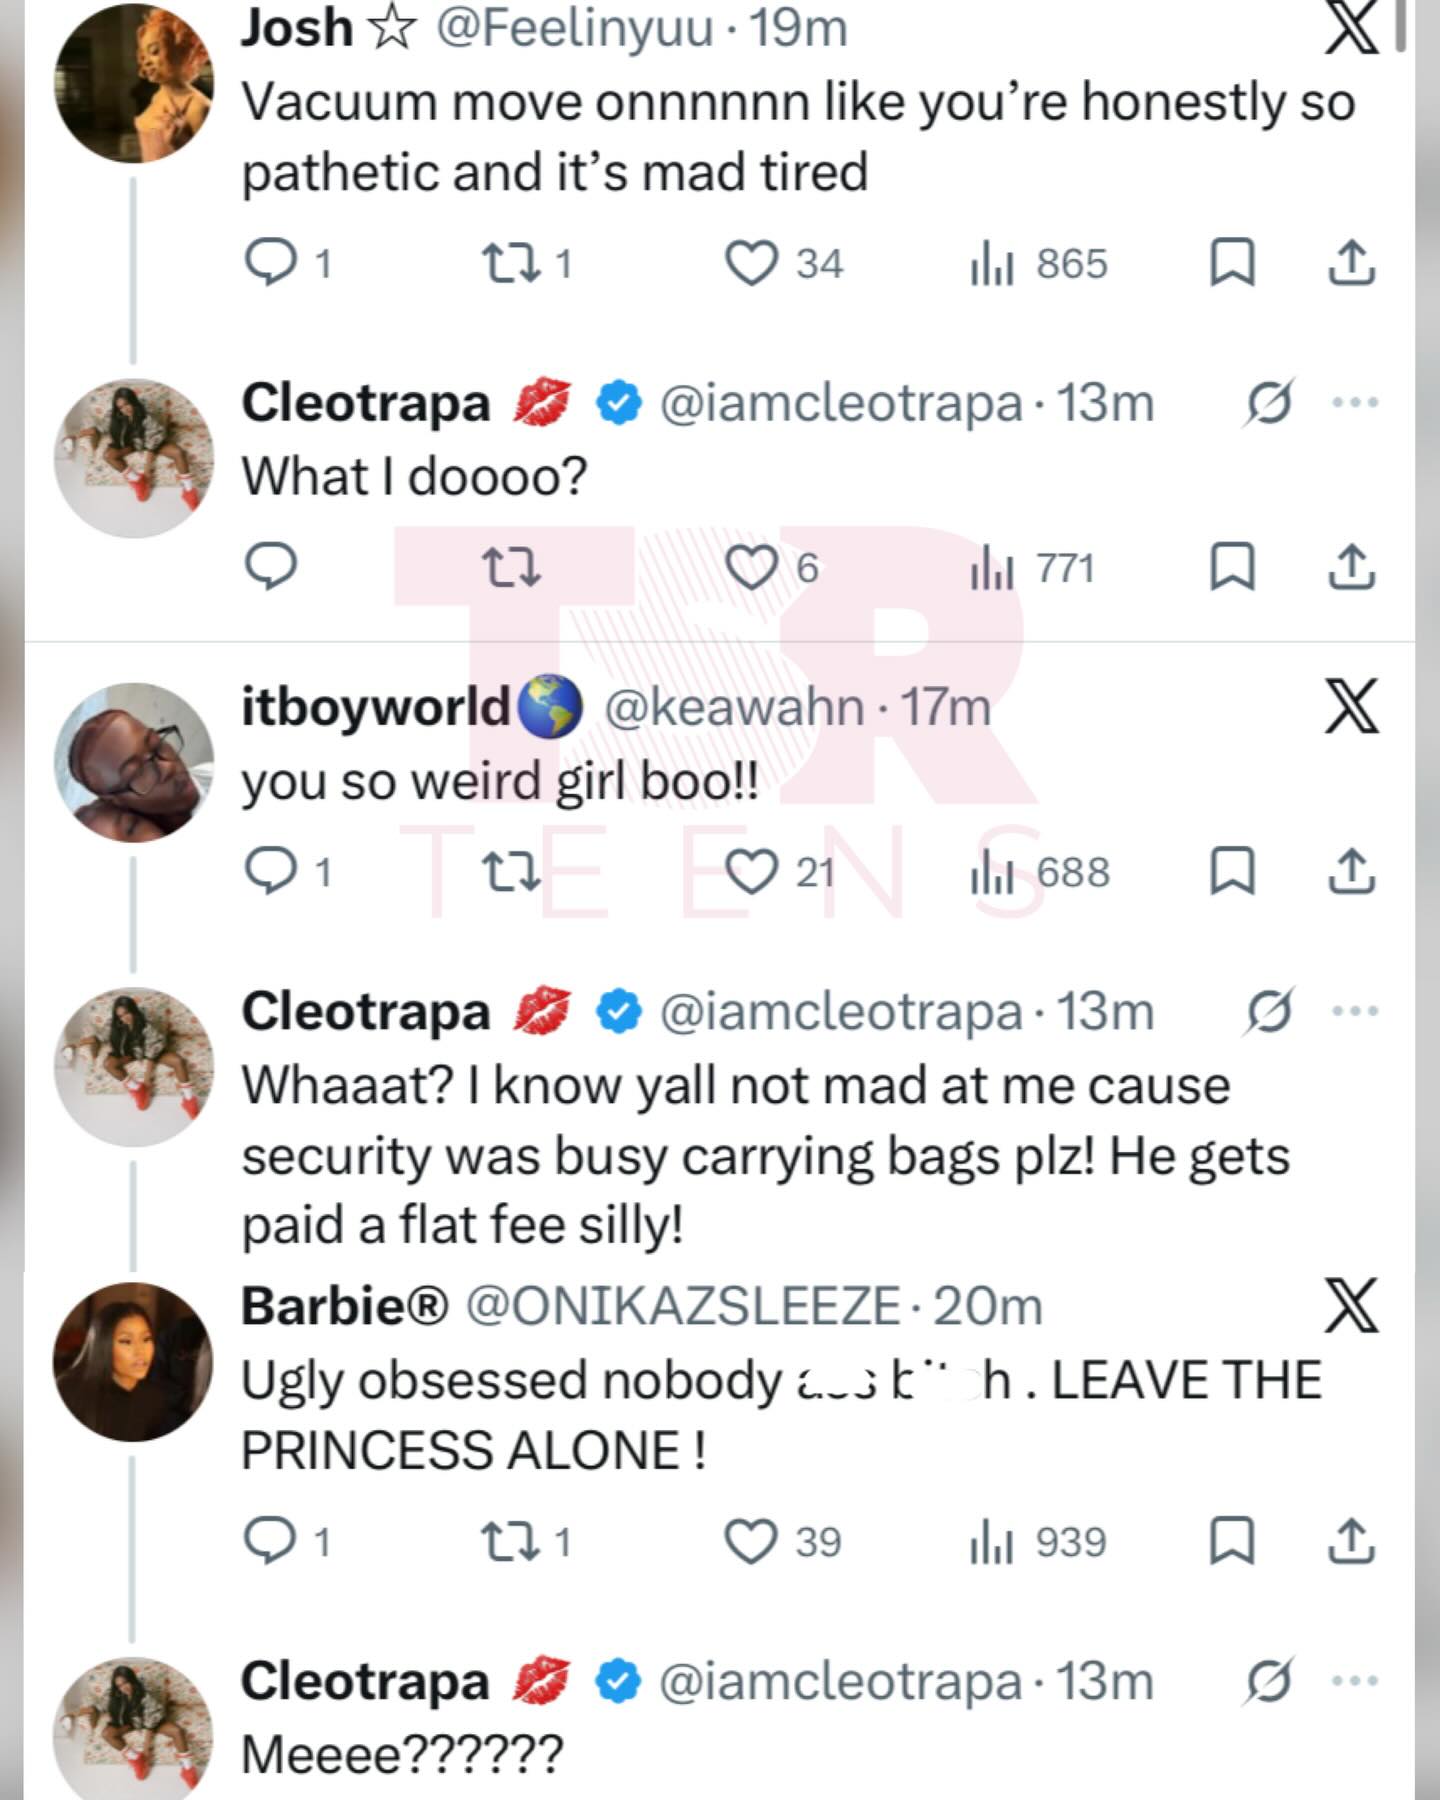This screenshot has height=1800, width=1440.
Task: Reply to Barbie's tweet
Action: click(271, 1542)
